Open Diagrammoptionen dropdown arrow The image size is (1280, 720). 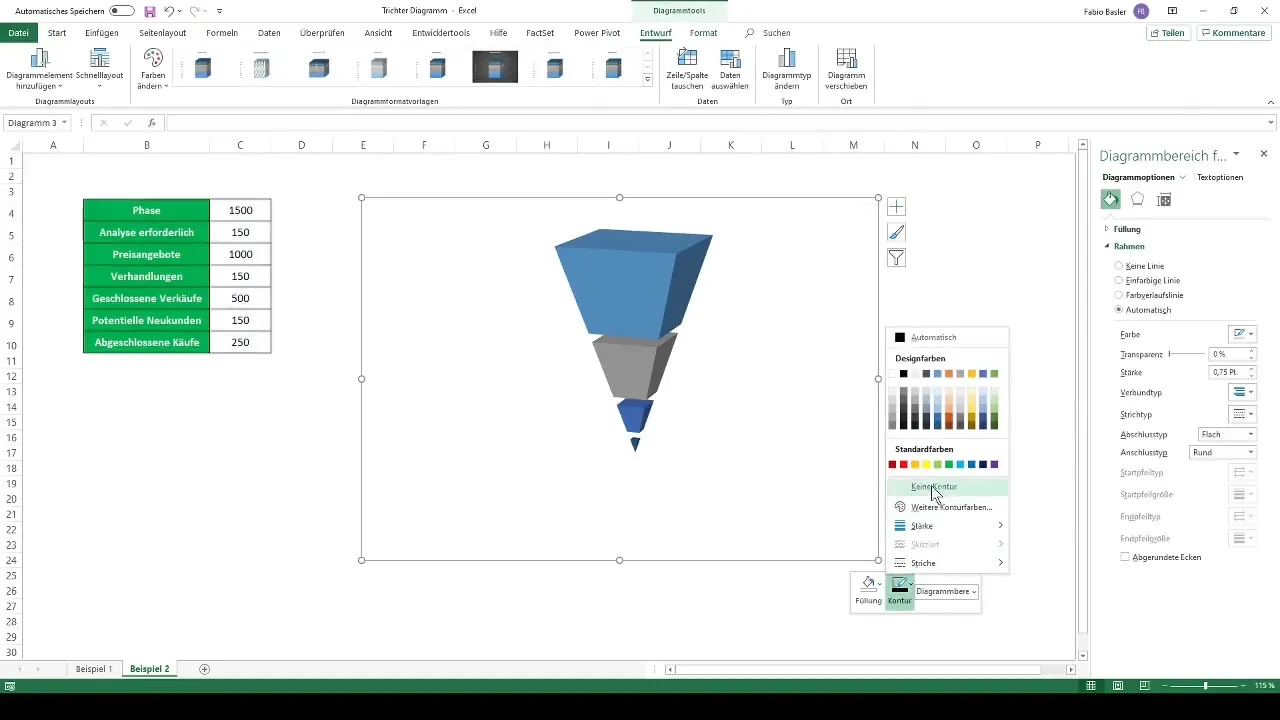point(1183,177)
